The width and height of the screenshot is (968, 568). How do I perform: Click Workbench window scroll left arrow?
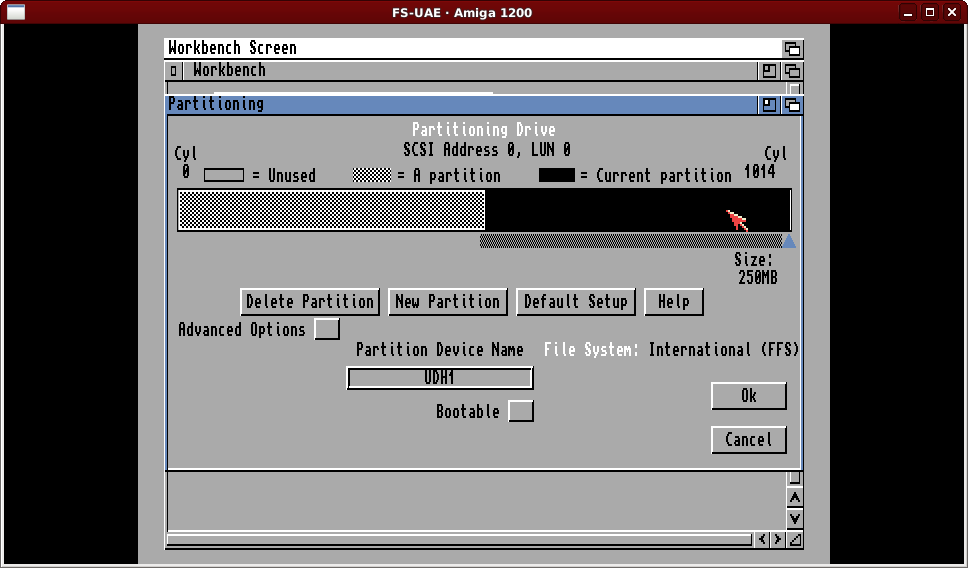tap(762, 540)
